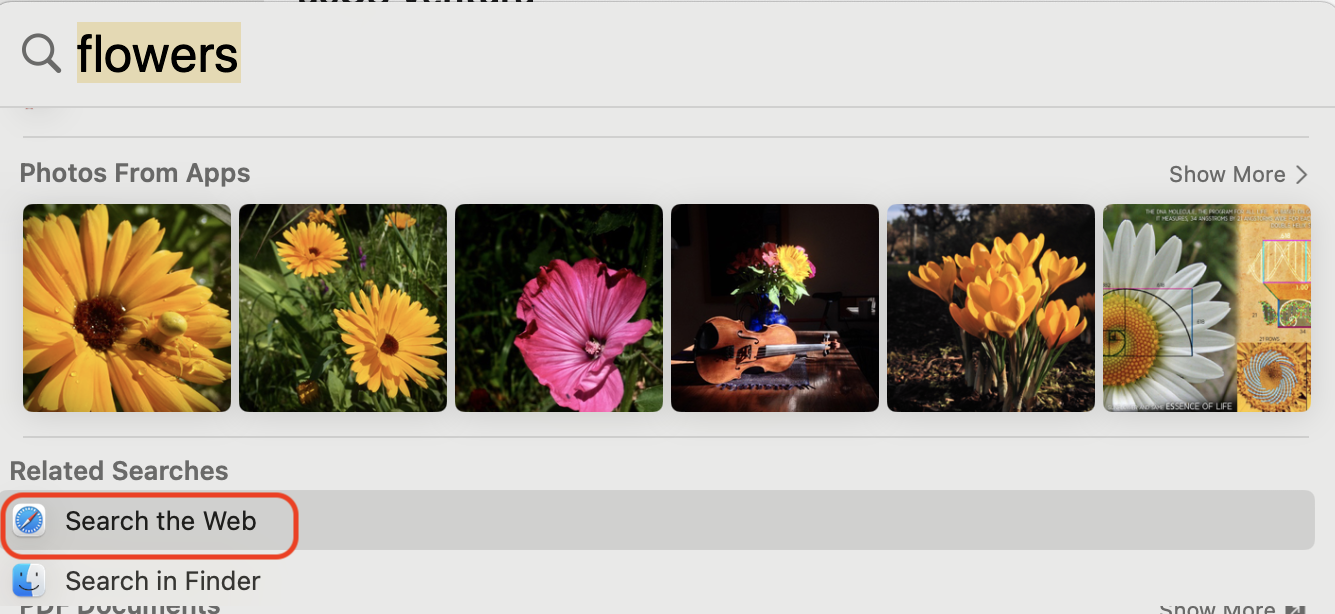Click the "PDF Documents" section heading
Image resolution: width=1335 pixels, height=614 pixels.
[120, 605]
